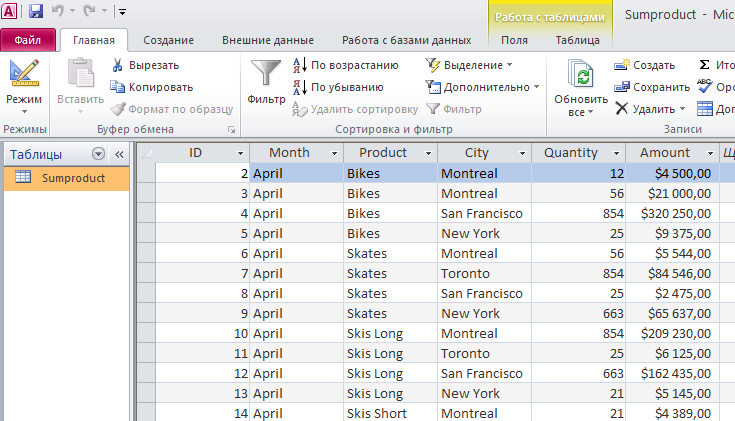The image size is (735, 421).
Task: Open the Month column dropdown arrow
Action: [x=333, y=153]
